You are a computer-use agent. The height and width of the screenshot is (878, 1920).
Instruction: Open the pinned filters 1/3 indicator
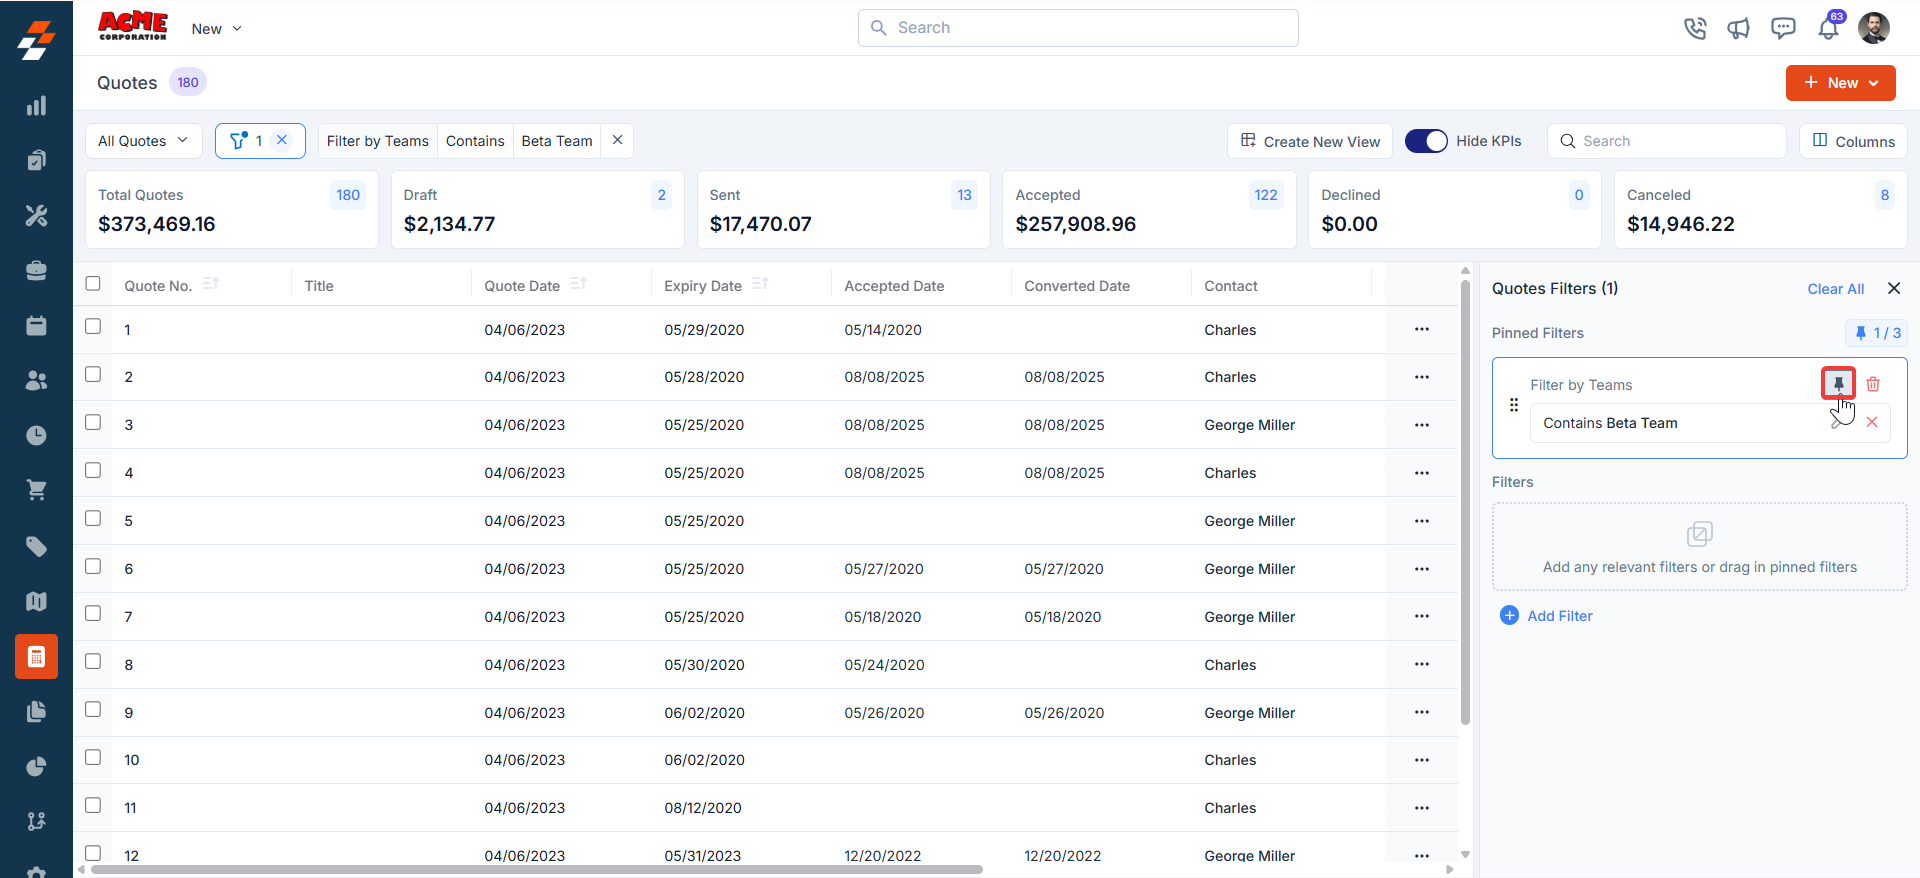pos(1876,333)
